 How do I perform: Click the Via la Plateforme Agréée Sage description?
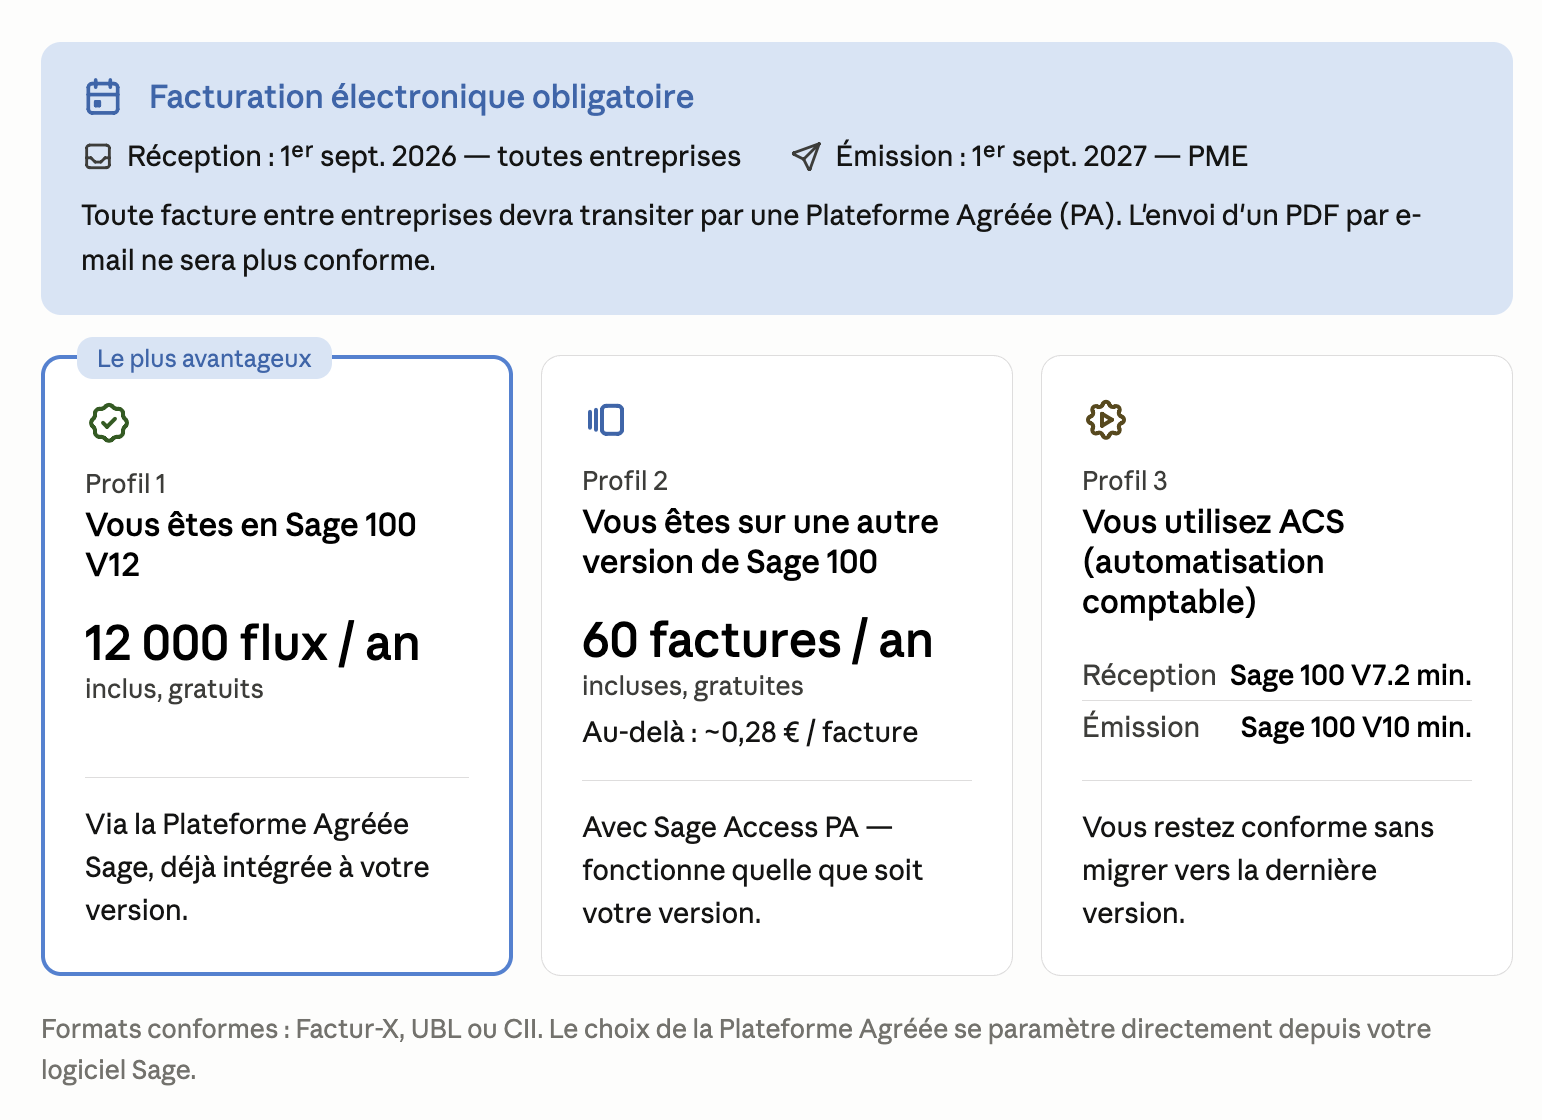click(x=257, y=867)
